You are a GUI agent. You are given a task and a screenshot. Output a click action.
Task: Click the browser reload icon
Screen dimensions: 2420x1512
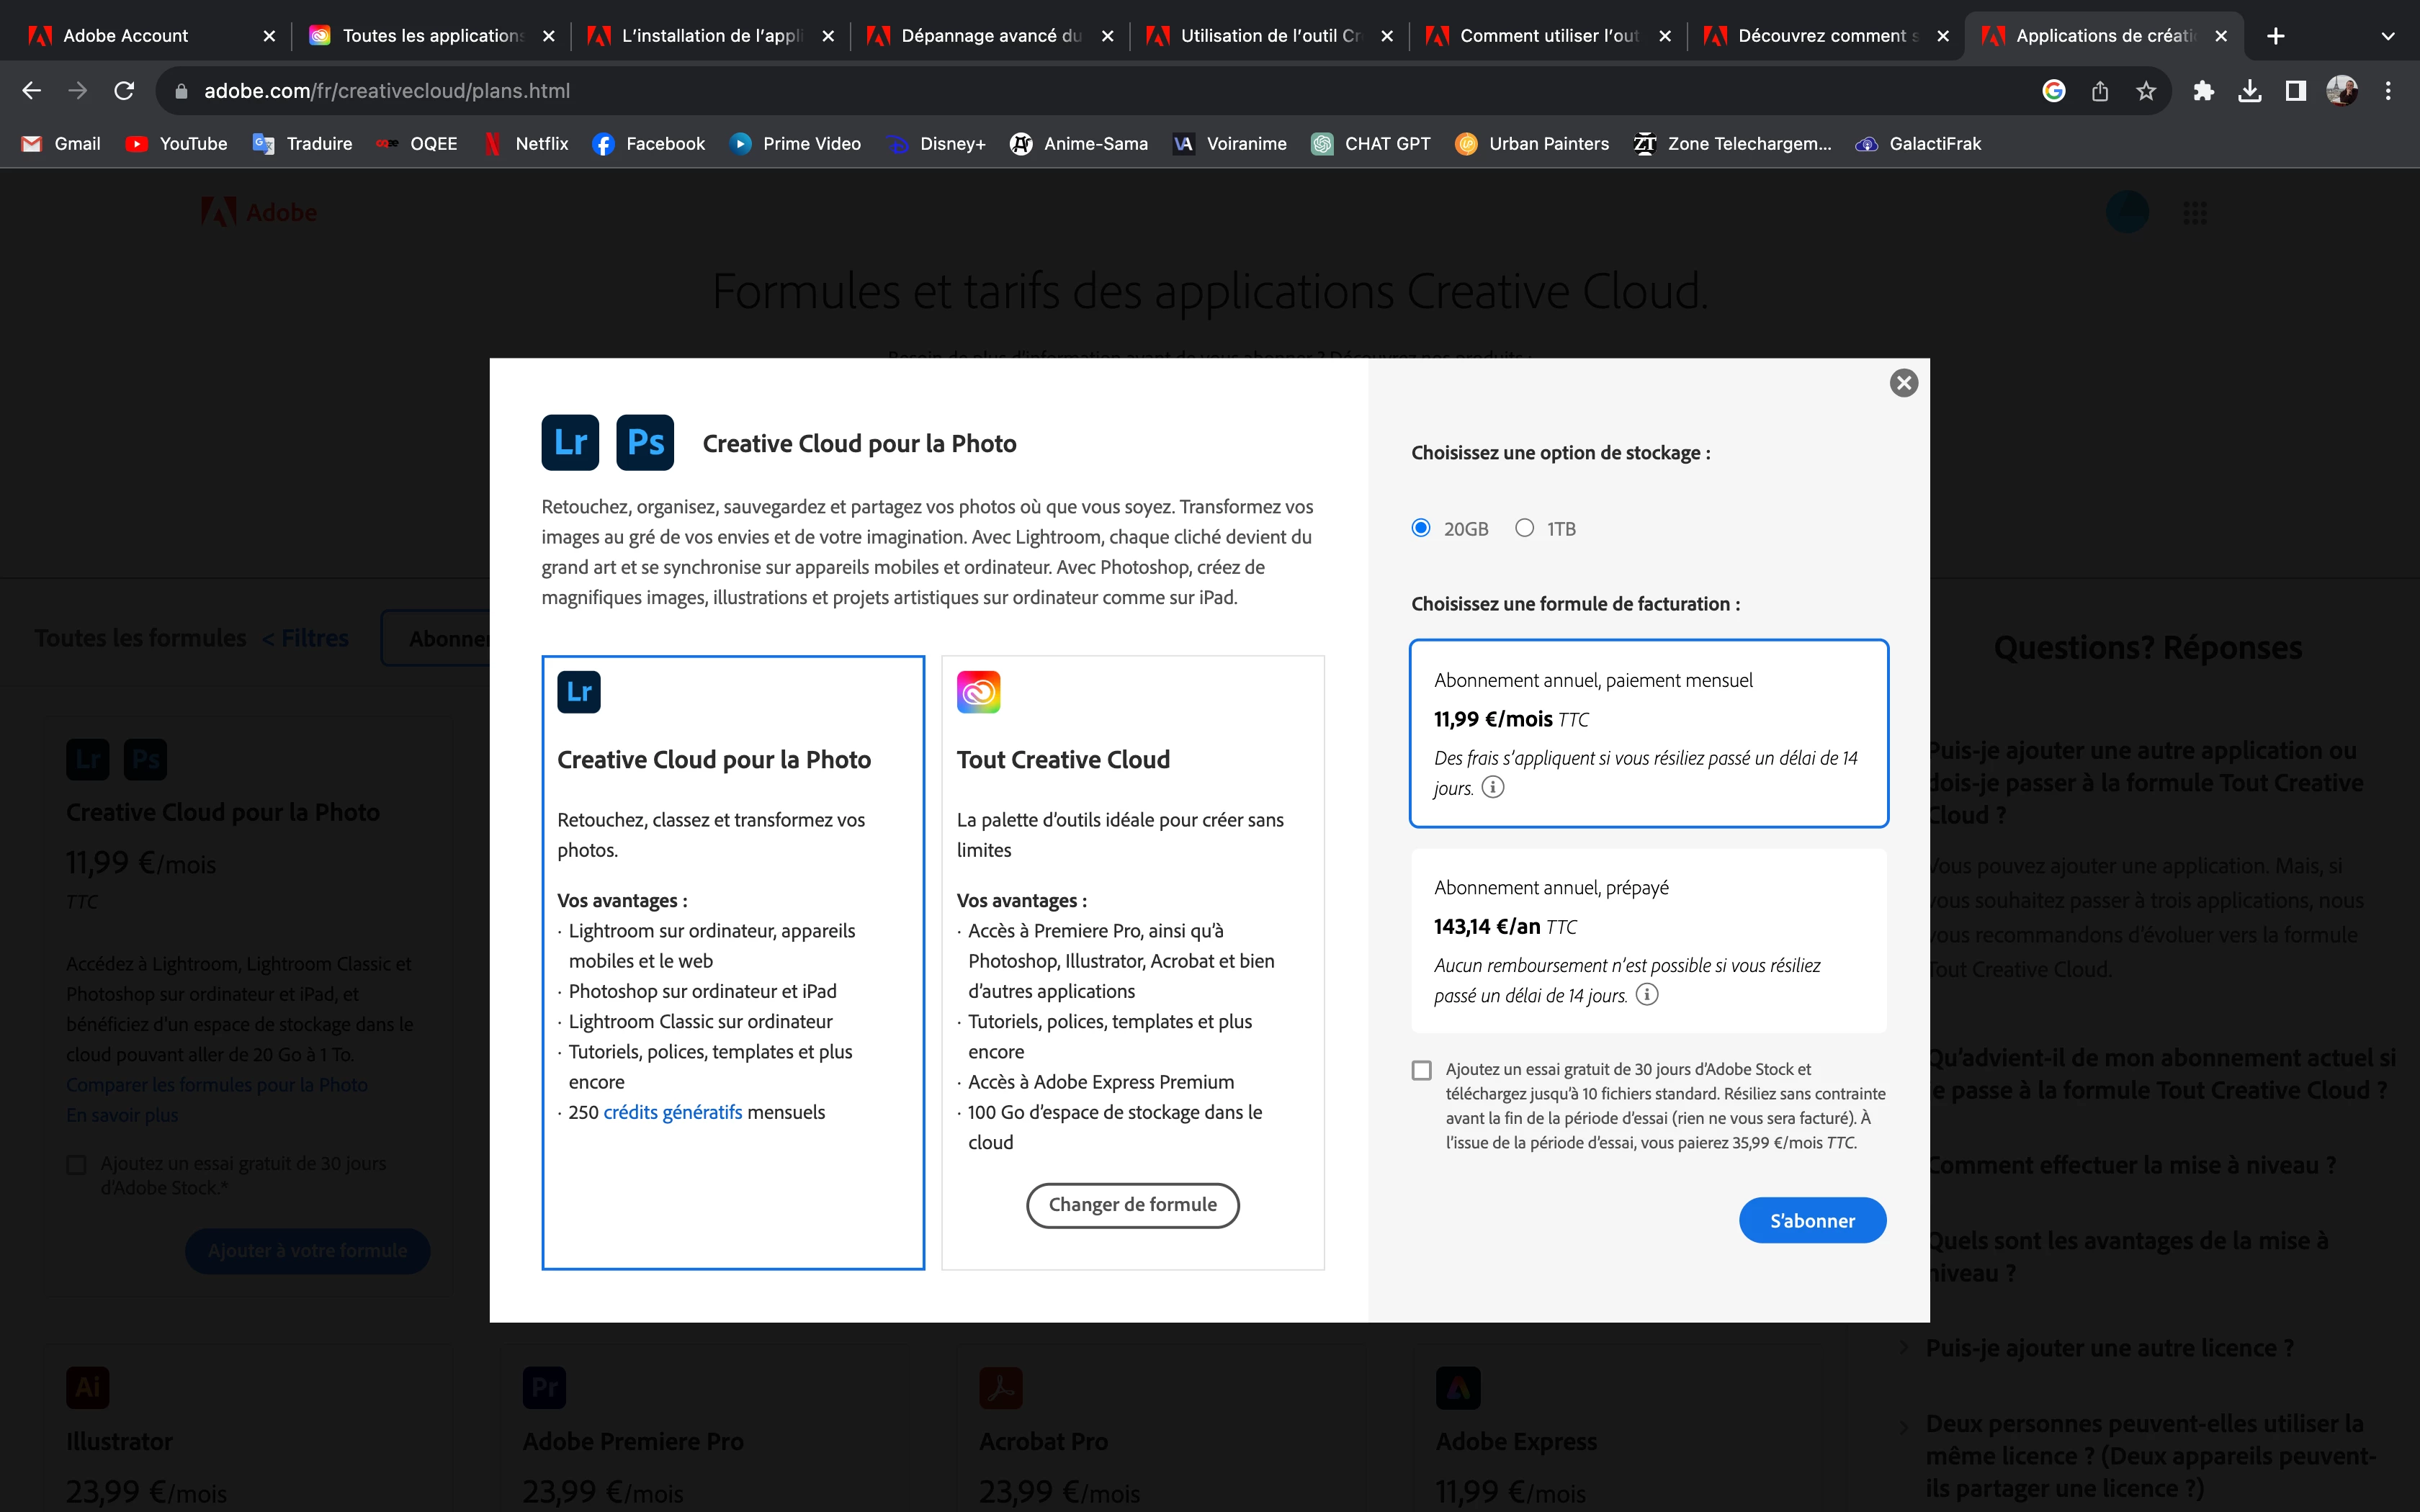coord(124,91)
